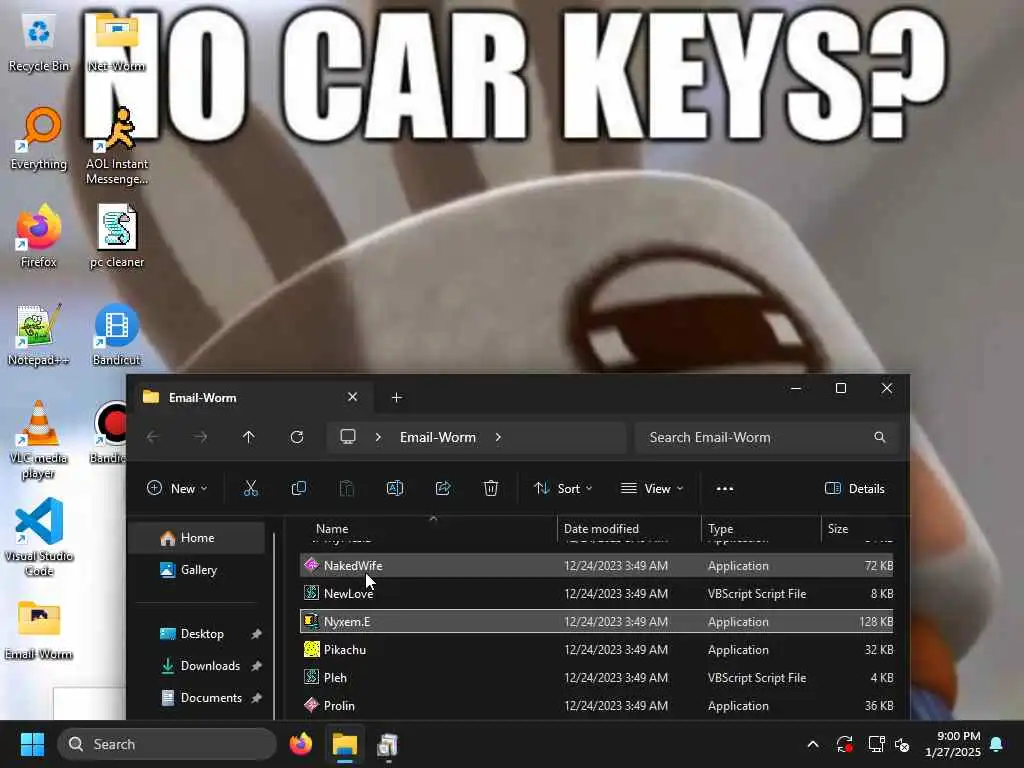Click the Delete trash icon

tap(490, 488)
